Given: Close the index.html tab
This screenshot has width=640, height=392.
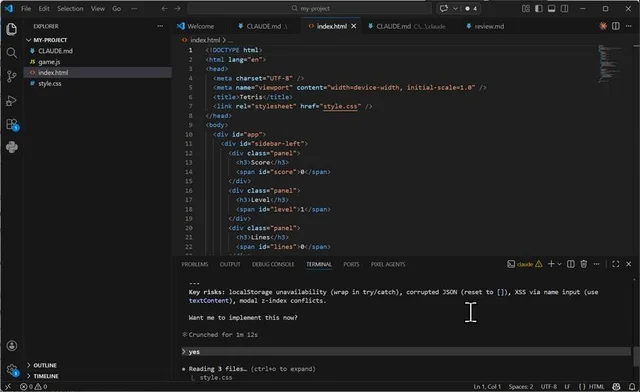Looking at the screenshot, I should coord(353,26).
